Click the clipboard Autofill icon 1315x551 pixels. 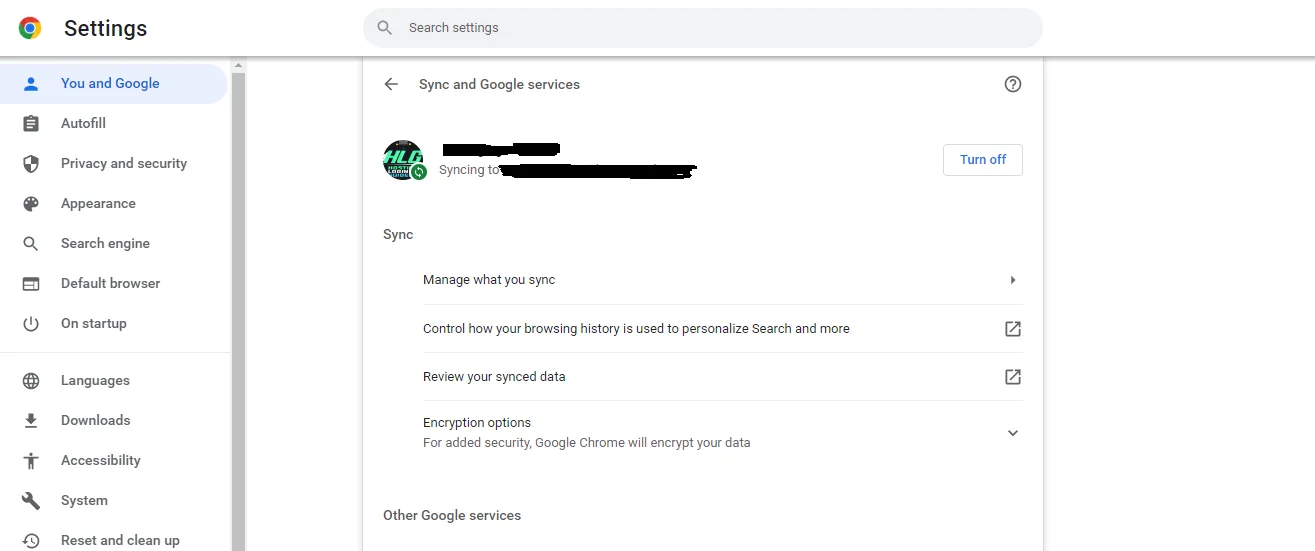[31, 124]
